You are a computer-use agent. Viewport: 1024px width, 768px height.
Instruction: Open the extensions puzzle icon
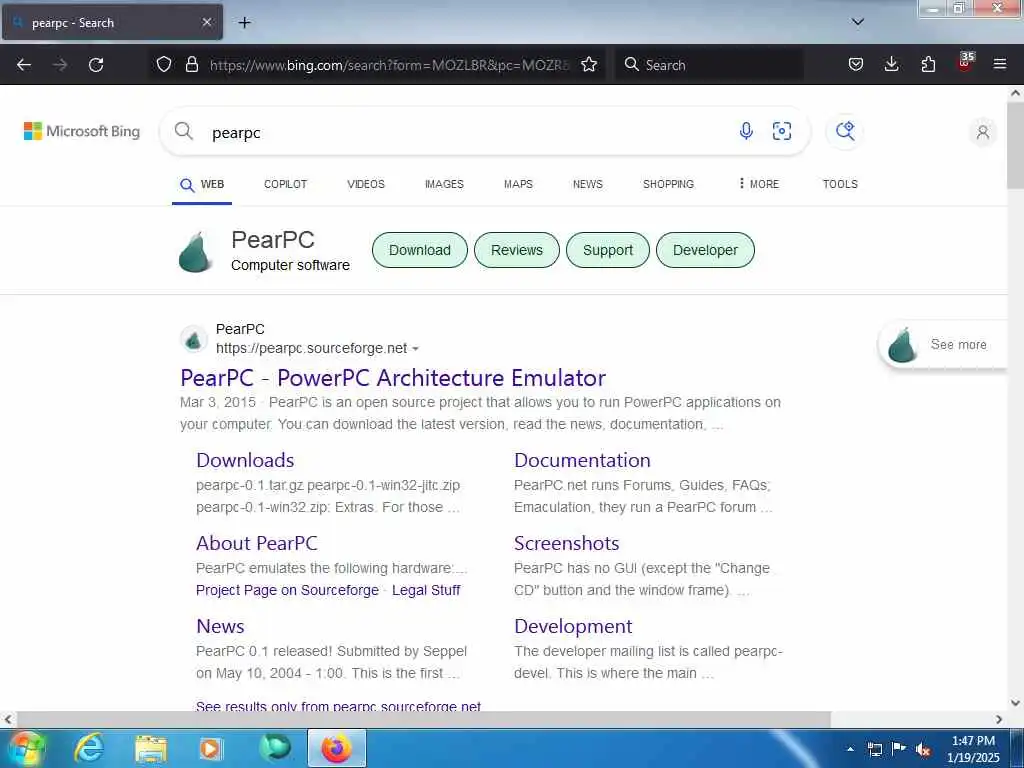(928, 64)
